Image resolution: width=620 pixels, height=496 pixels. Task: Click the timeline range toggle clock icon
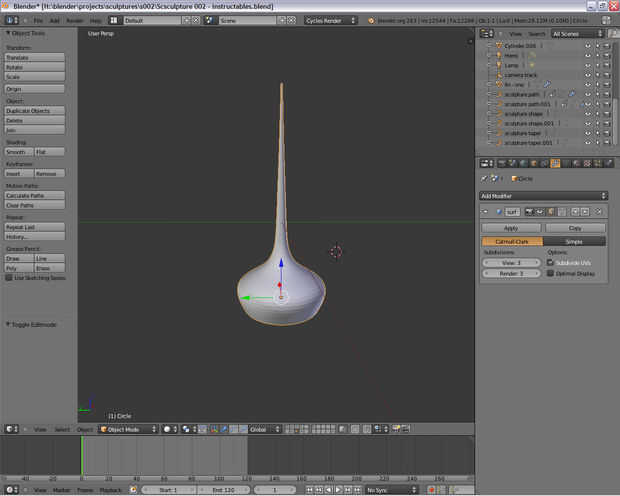tap(133, 490)
